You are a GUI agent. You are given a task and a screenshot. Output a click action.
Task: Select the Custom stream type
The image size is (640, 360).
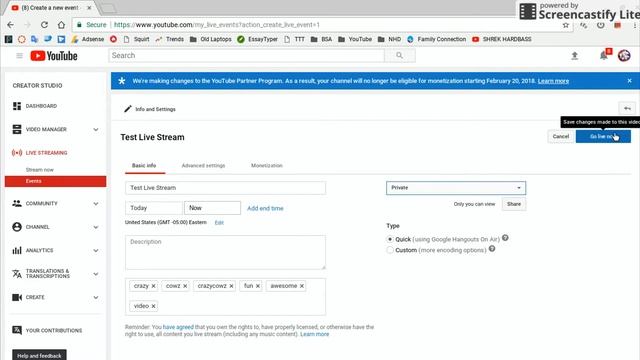pos(390,250)
